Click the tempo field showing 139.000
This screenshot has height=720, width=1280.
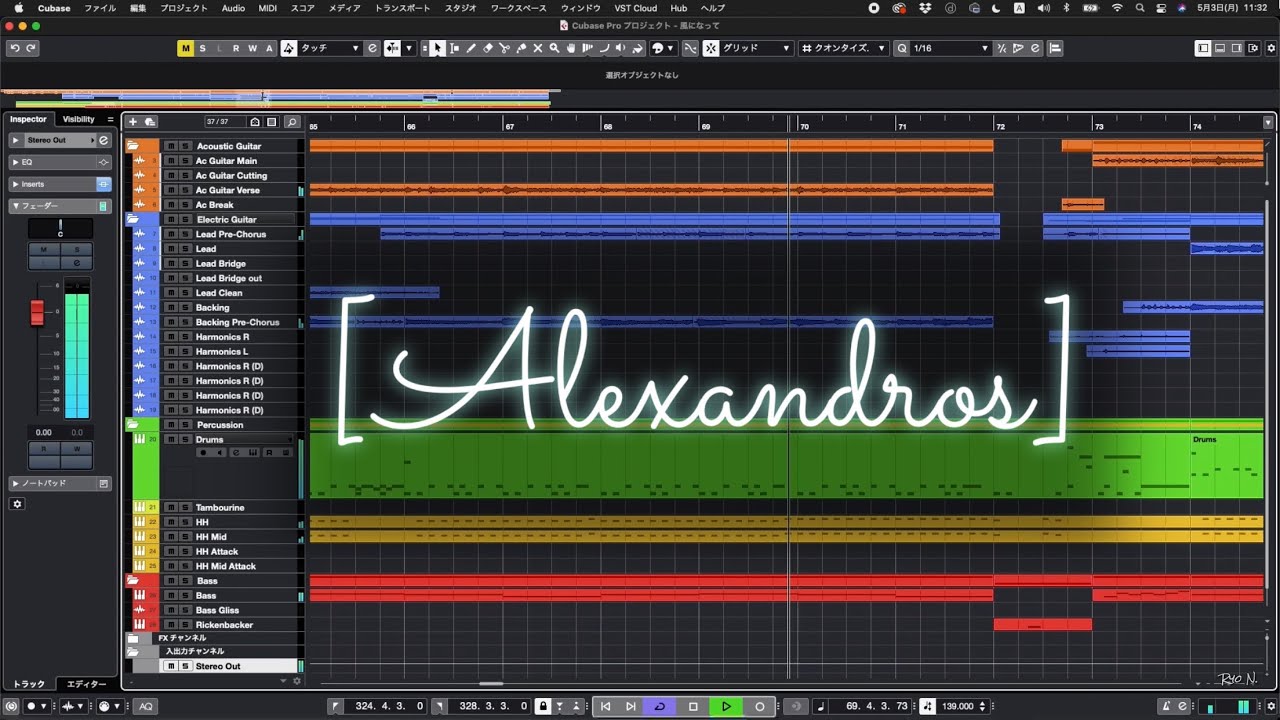[957, 706]
